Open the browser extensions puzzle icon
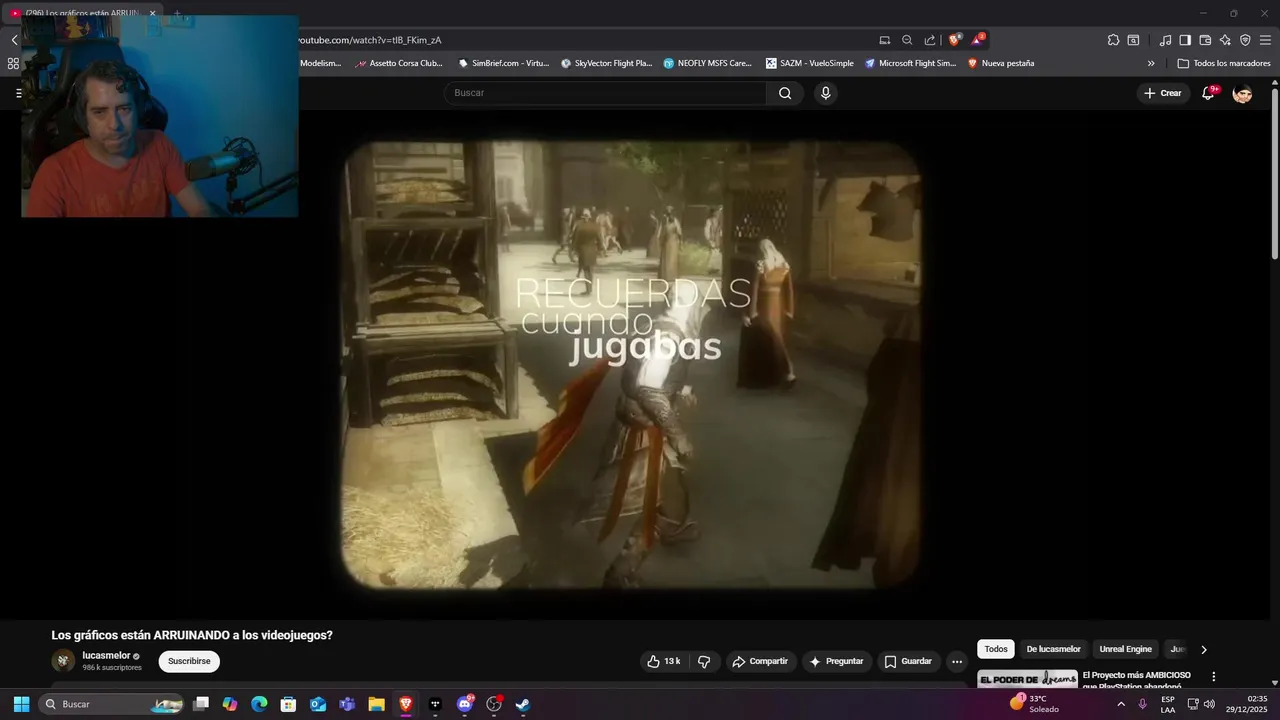The width and height of the screenshot is (1280, 720). 1113,40
